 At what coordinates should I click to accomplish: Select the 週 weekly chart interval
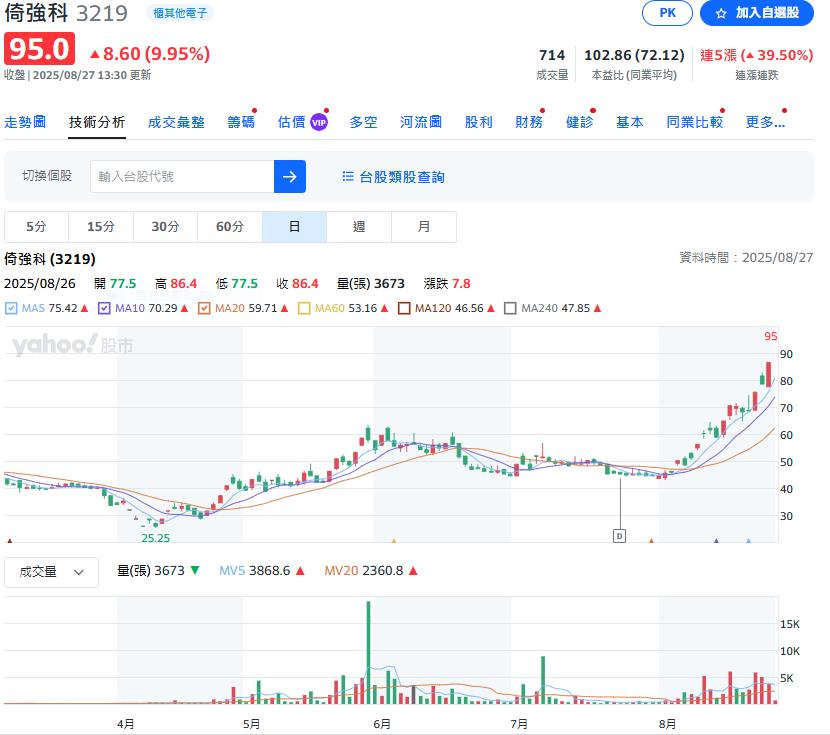[x=359, y=226]
